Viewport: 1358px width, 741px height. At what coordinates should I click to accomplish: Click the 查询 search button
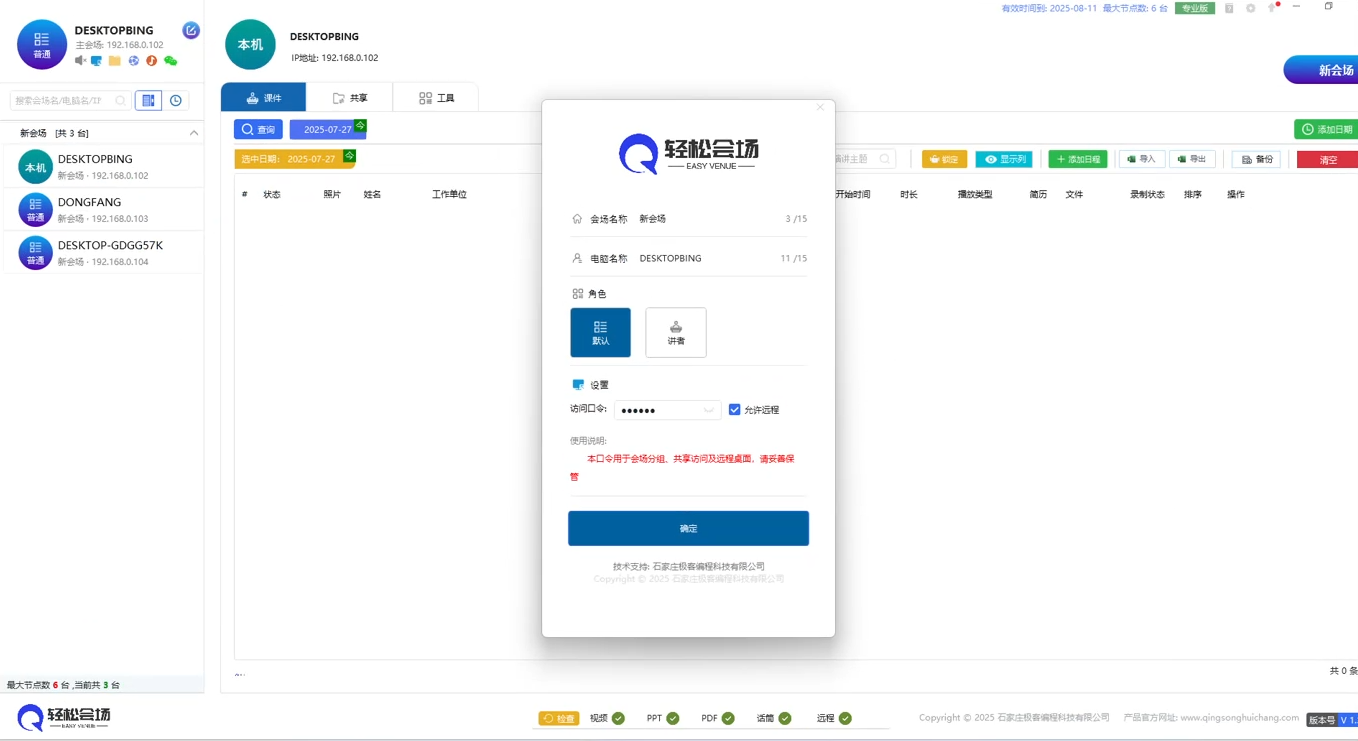coord(258,130)
